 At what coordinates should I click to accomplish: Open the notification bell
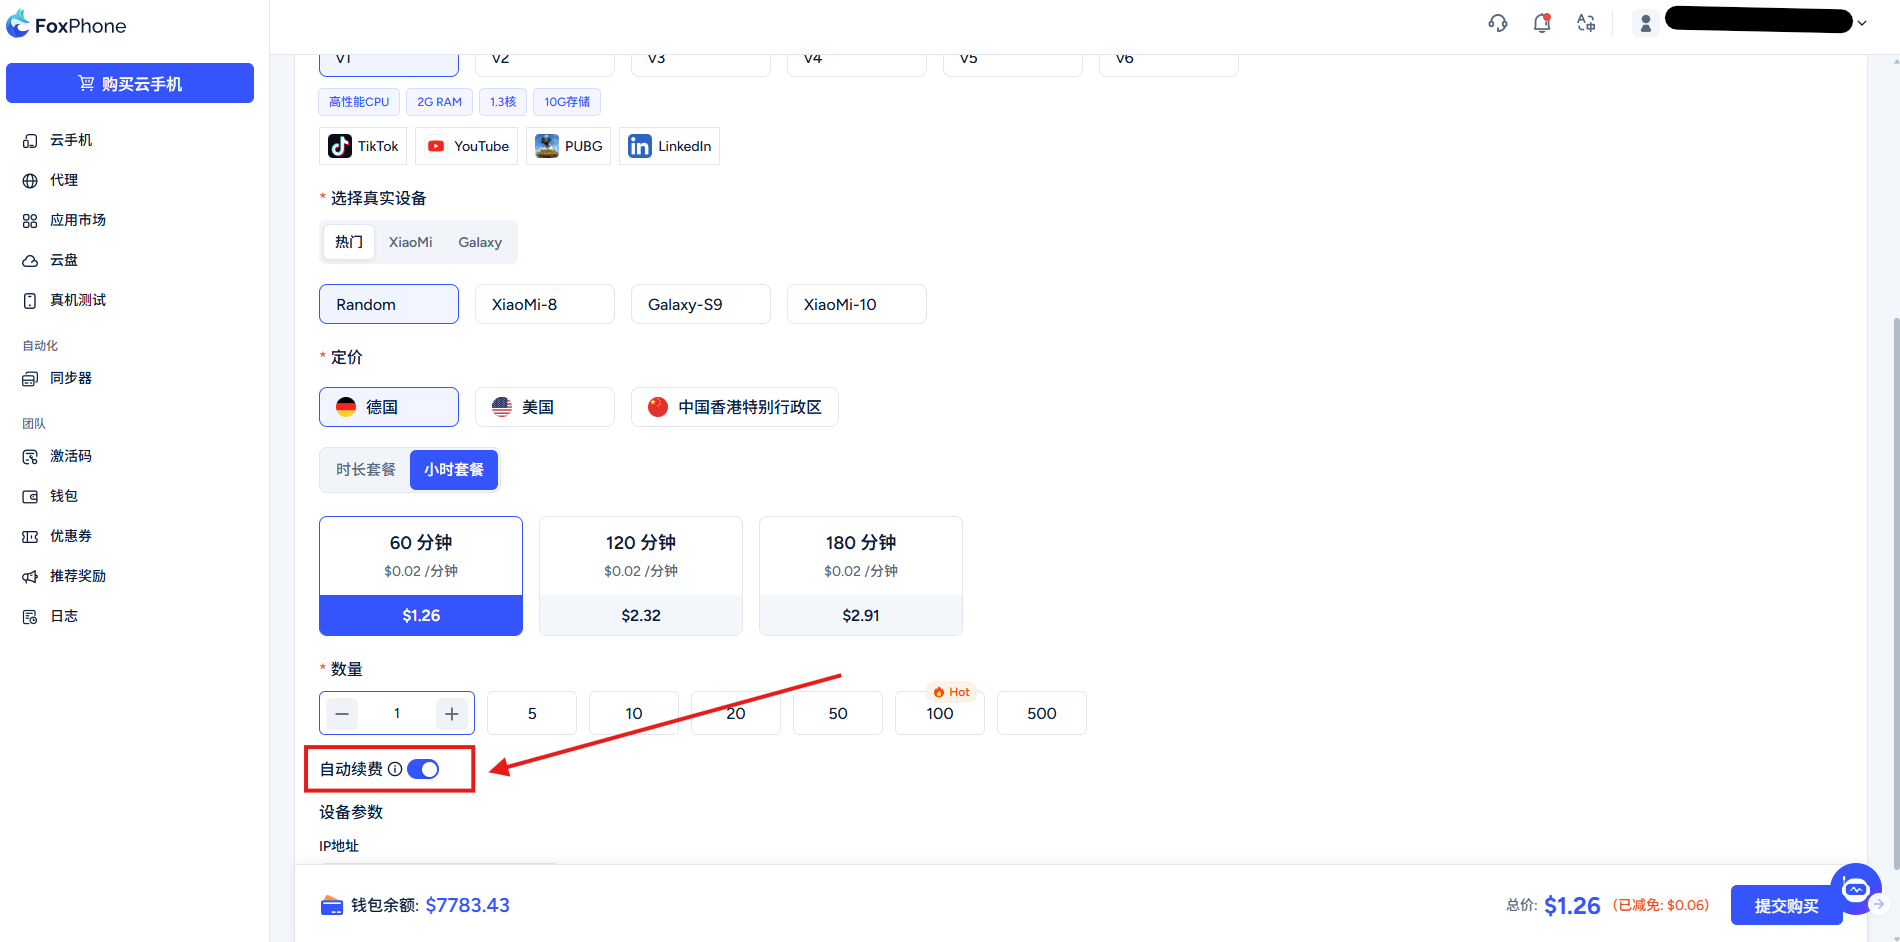click(x=1541, y=23)
